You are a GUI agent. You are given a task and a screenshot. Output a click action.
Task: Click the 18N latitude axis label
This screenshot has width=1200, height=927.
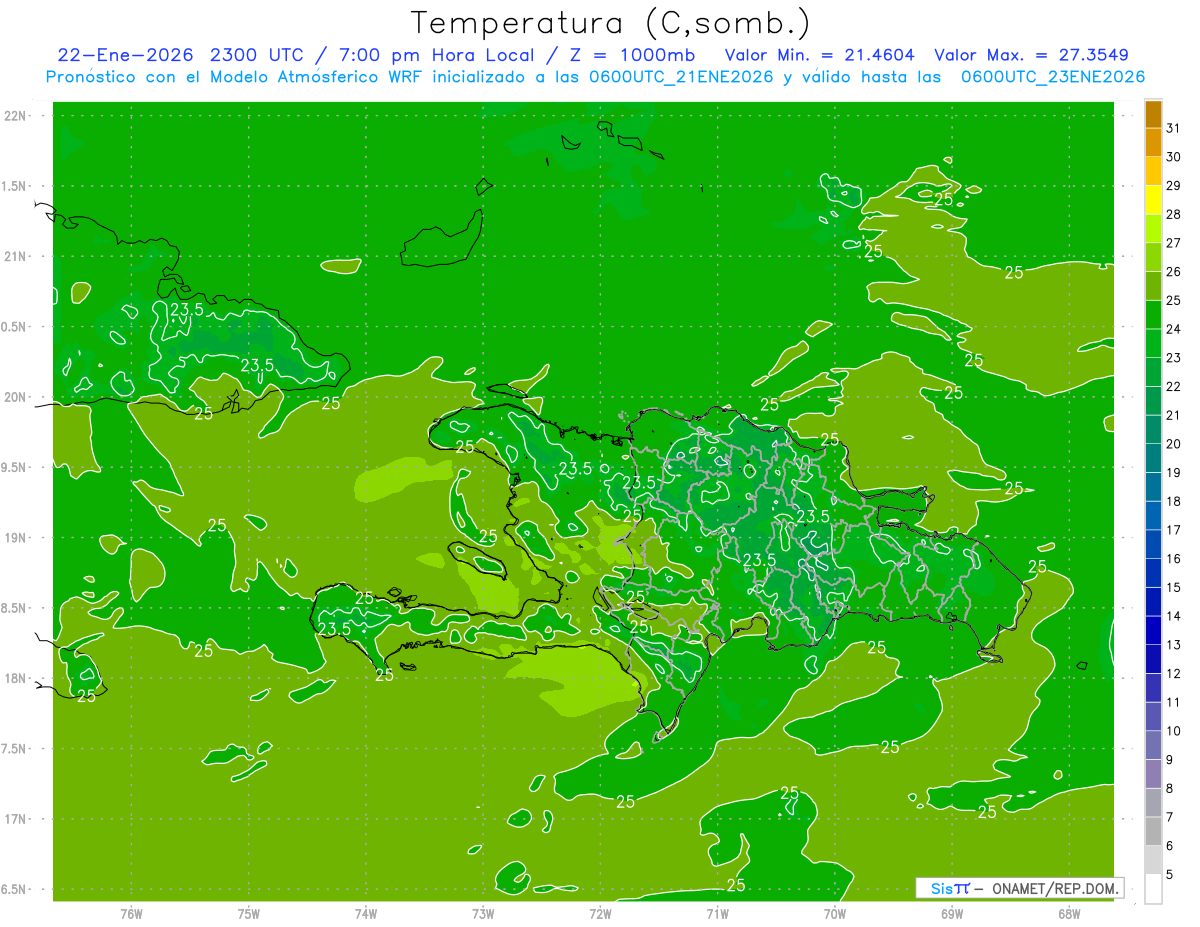(16, 678)
